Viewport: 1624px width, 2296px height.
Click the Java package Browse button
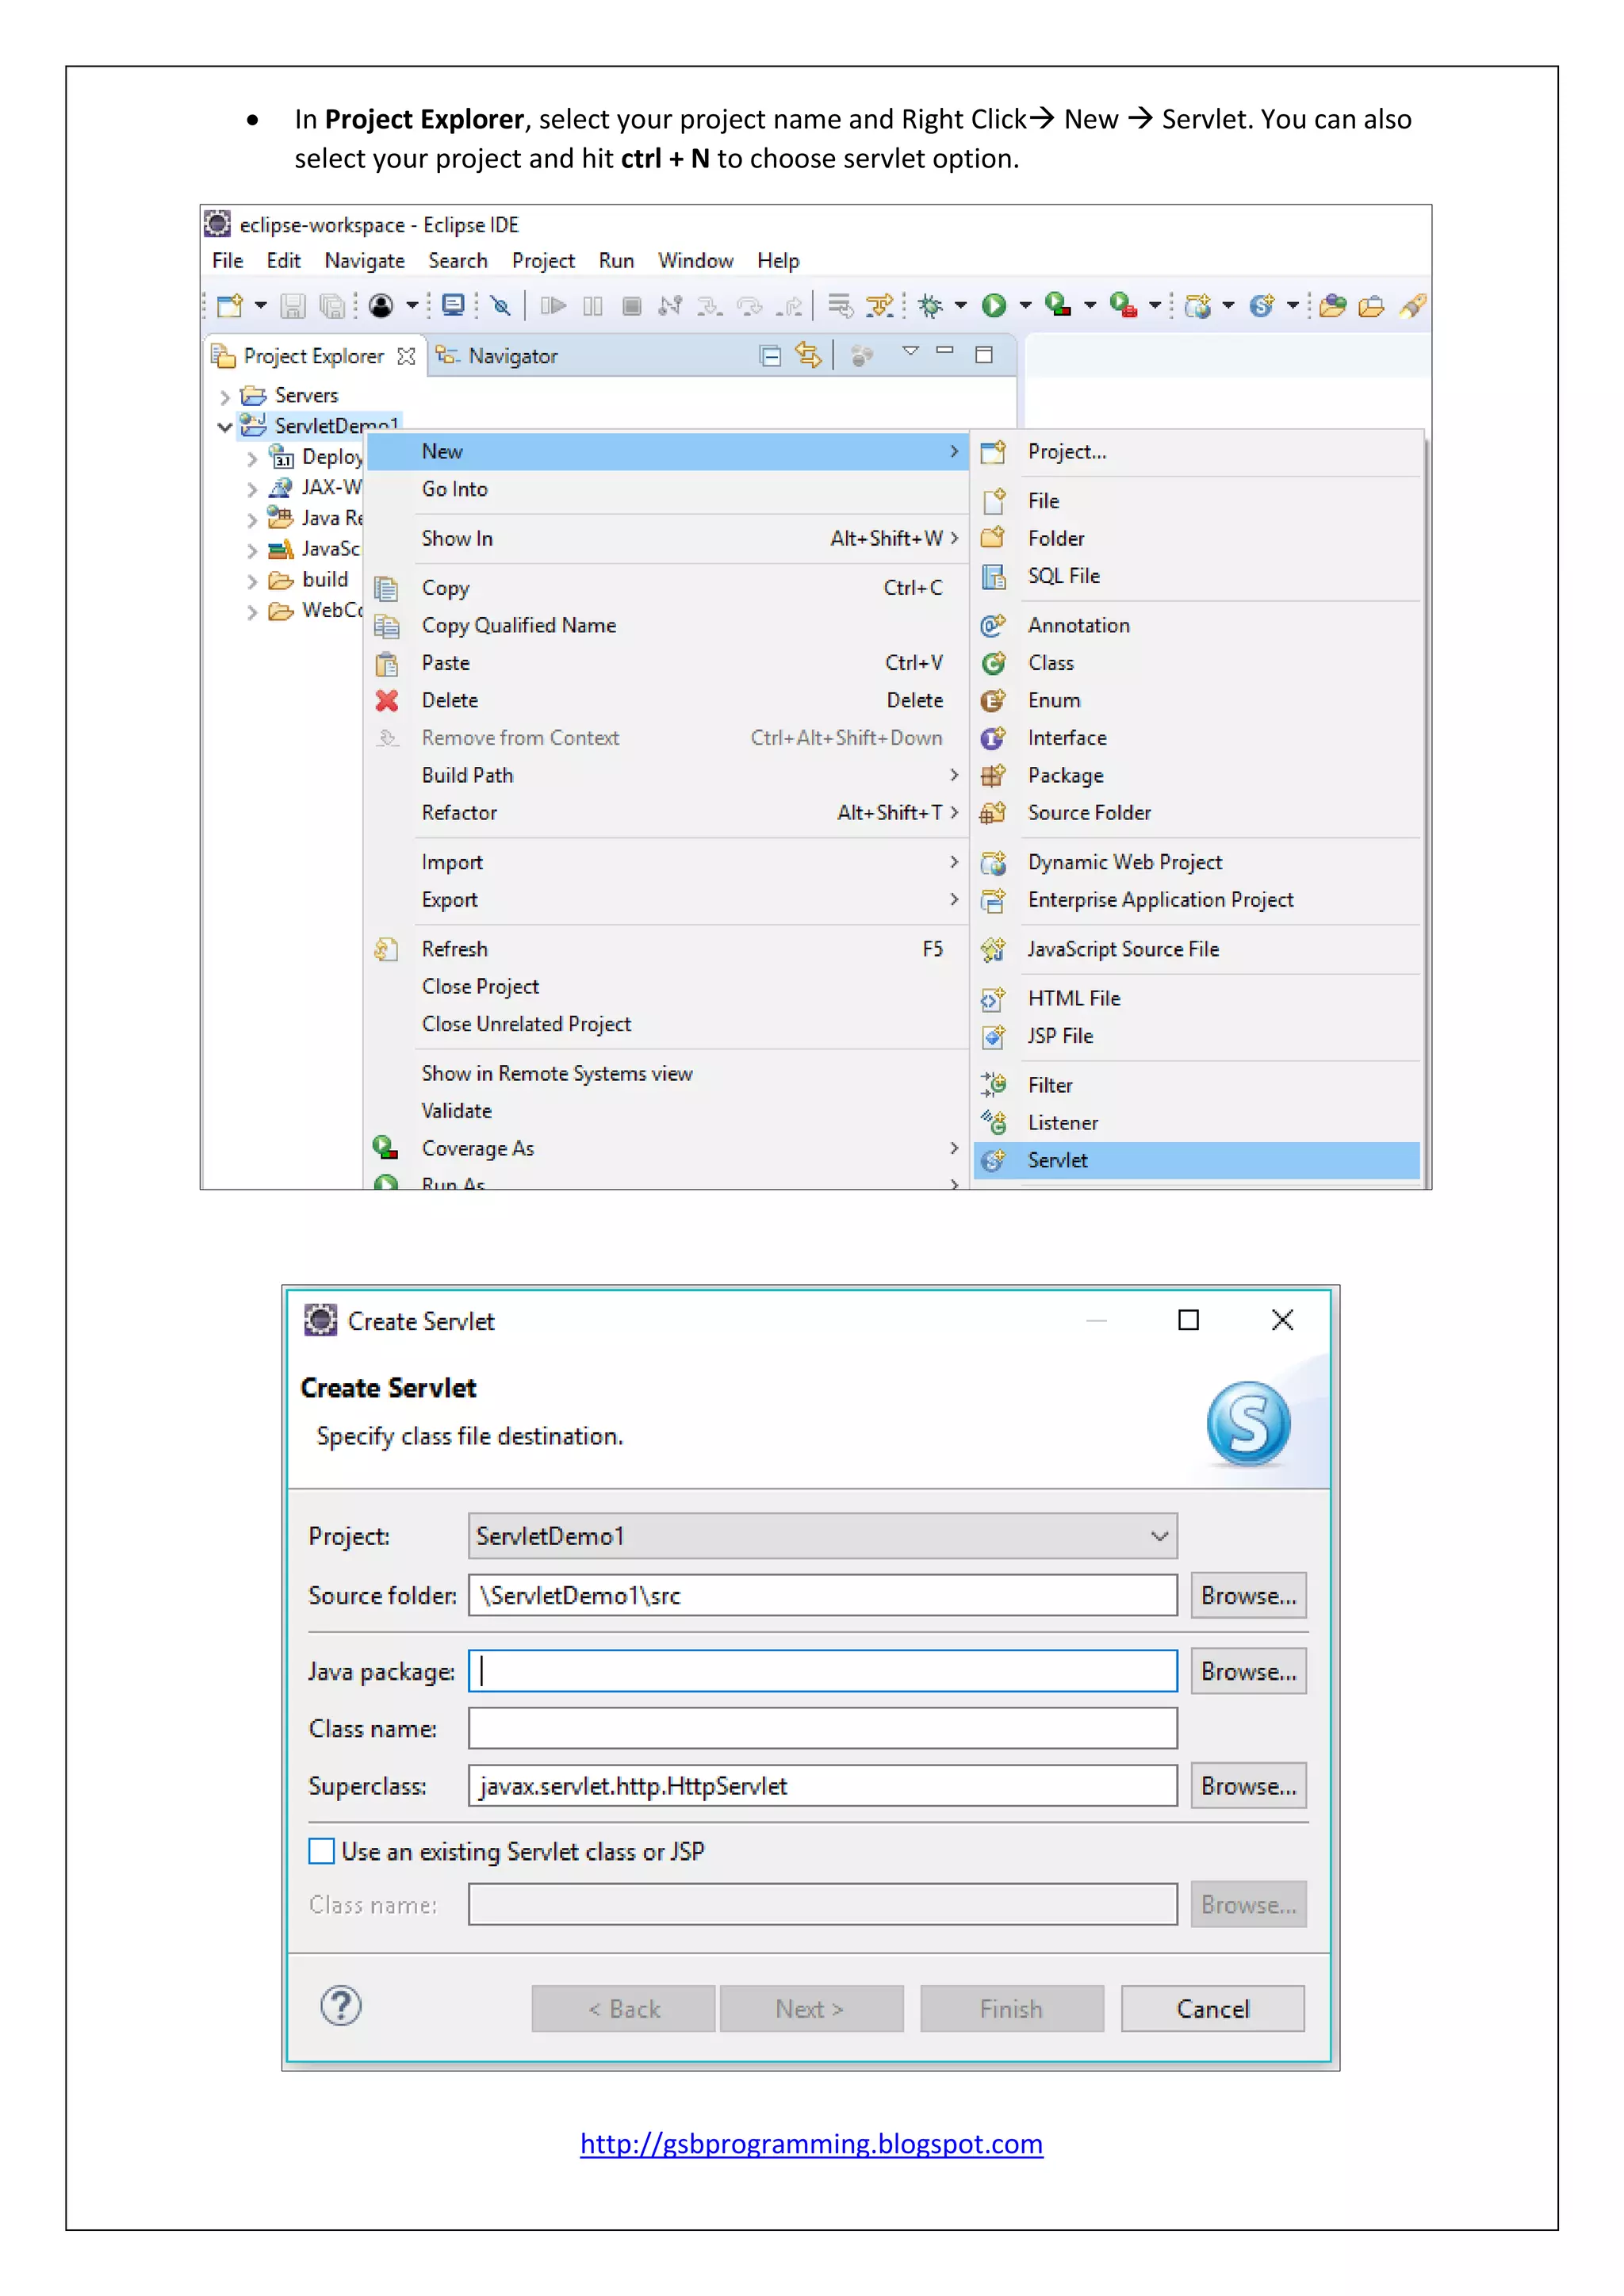pyautogui.click(x=1248, y=1672)
